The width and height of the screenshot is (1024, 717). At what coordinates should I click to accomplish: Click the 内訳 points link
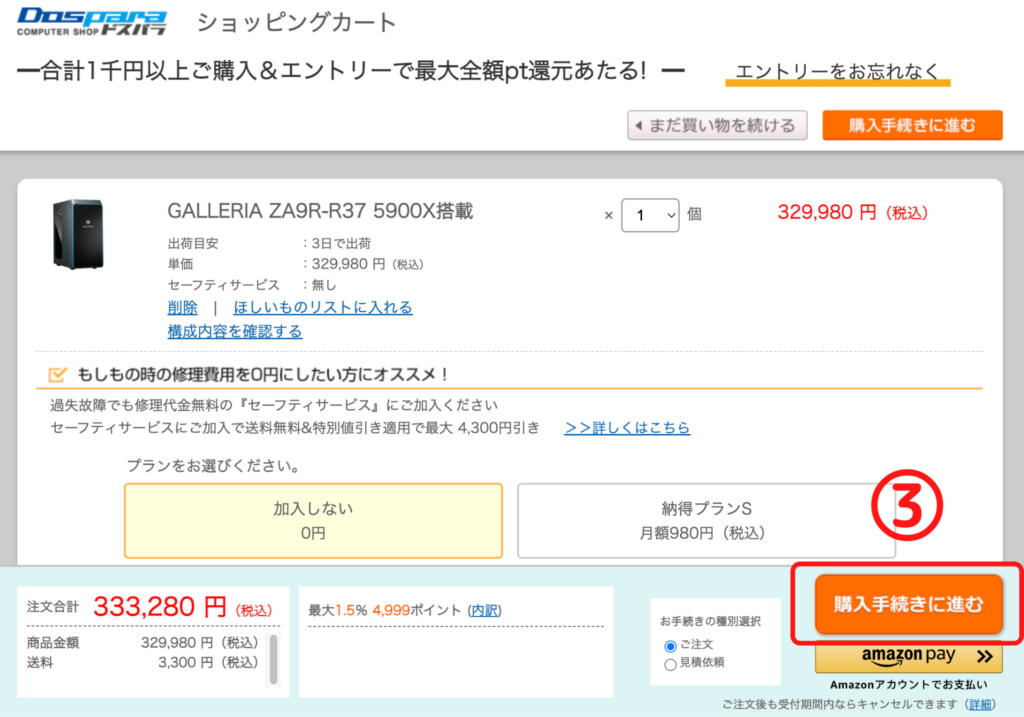pos(486,610)
